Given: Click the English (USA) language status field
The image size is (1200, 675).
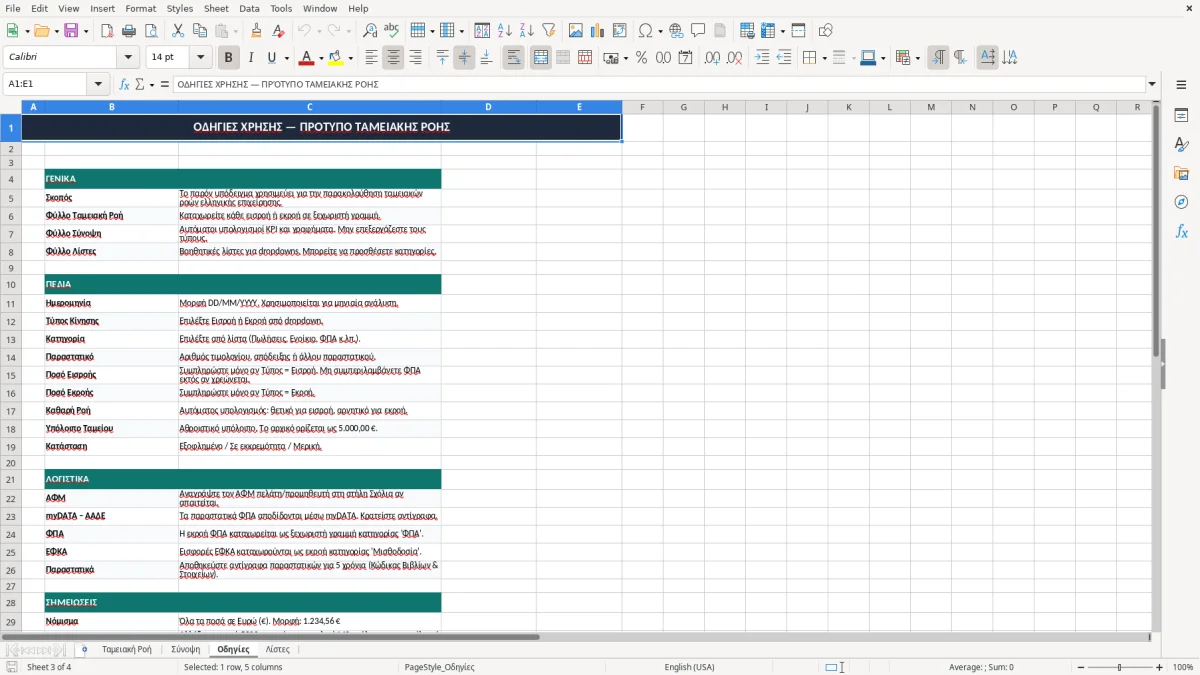Looking at the screenshot, I should (x=689, y=667).
